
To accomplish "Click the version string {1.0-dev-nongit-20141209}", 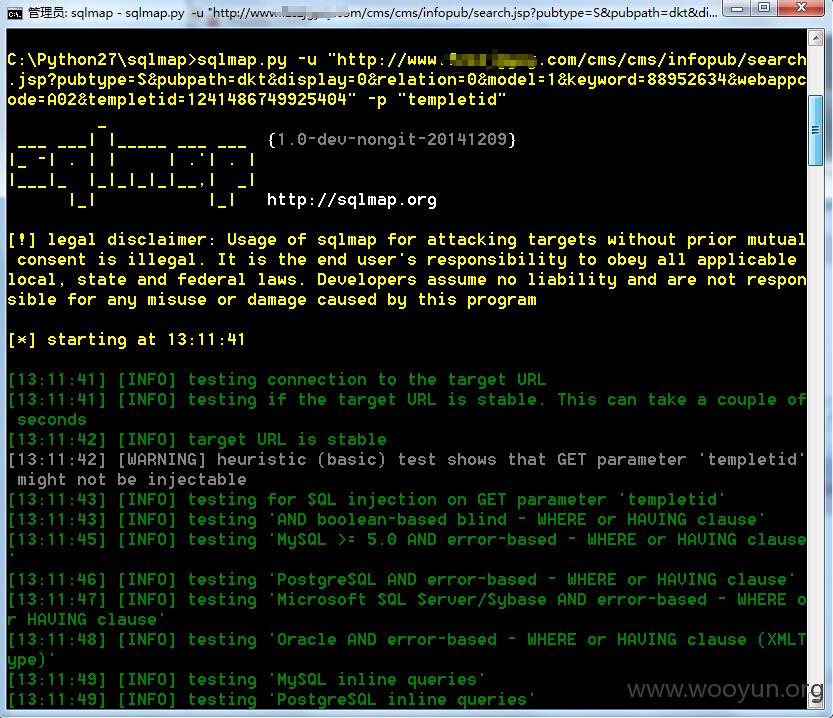I will click(x=392, y=140).
